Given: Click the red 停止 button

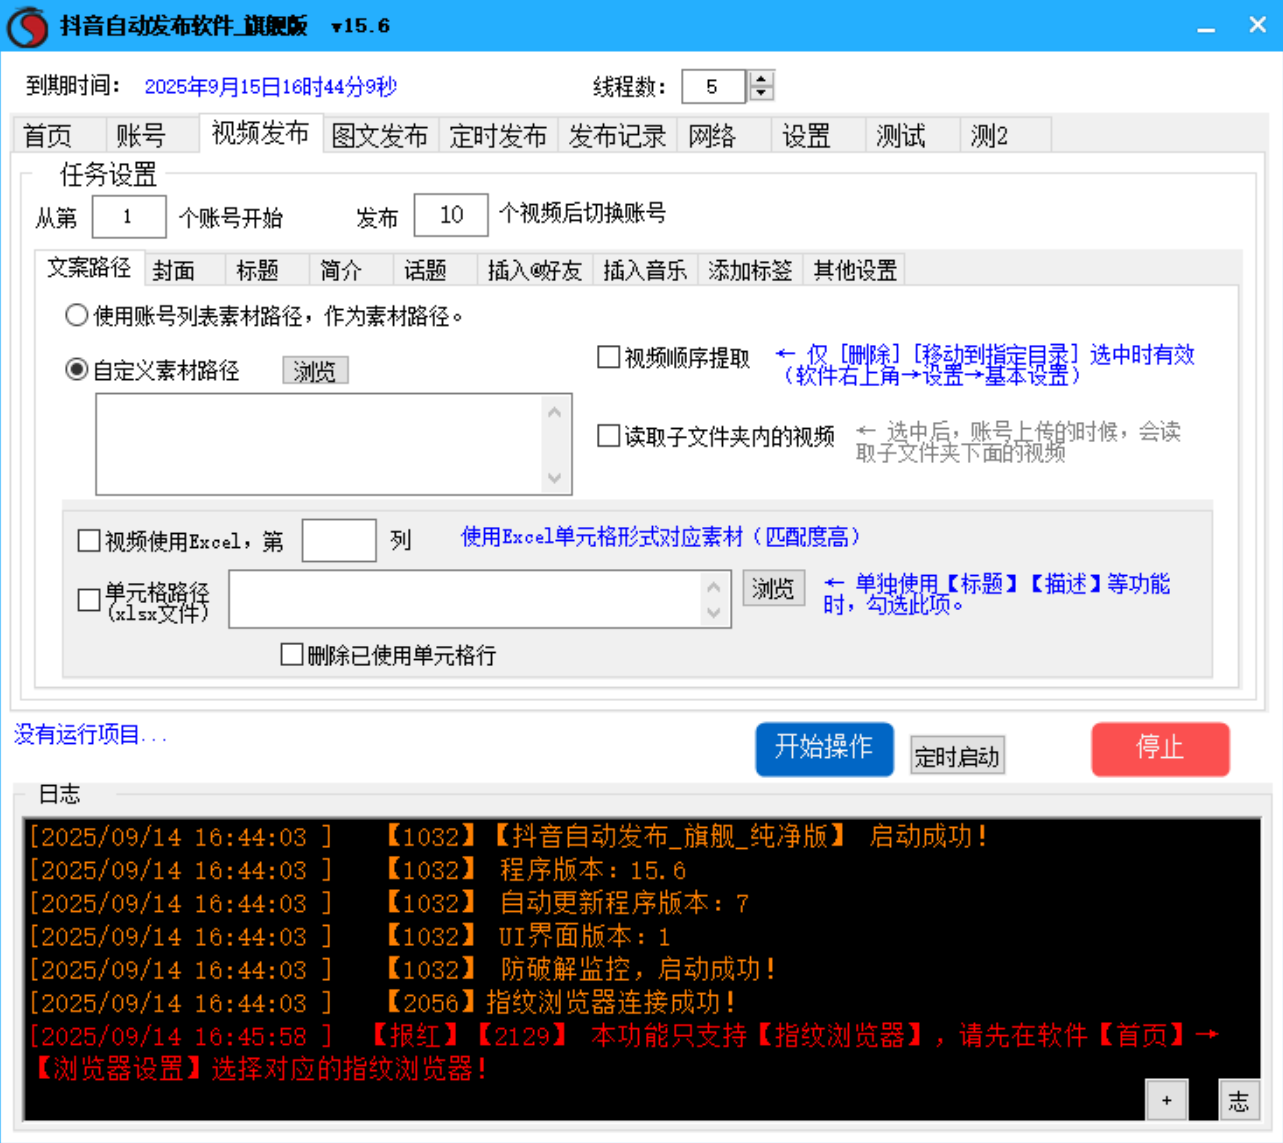Looking at the screenshot, I should click(1160, 749).
